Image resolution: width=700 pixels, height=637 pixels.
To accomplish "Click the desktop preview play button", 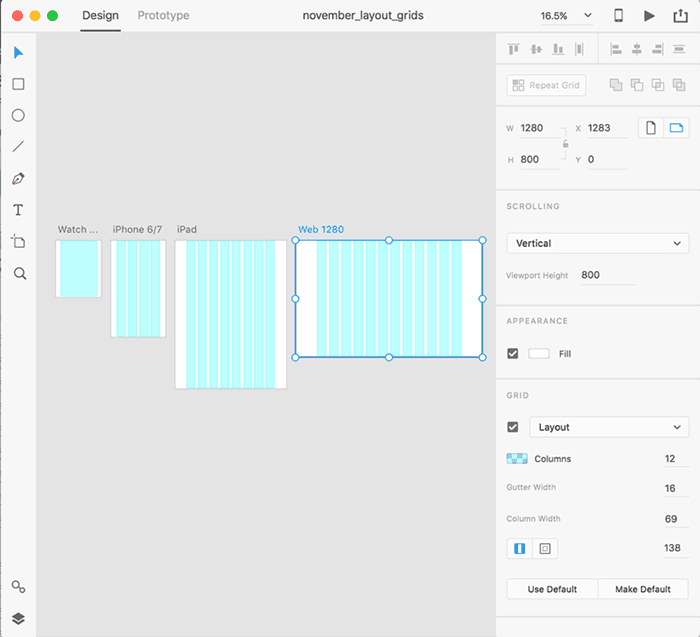I will 649,16.
